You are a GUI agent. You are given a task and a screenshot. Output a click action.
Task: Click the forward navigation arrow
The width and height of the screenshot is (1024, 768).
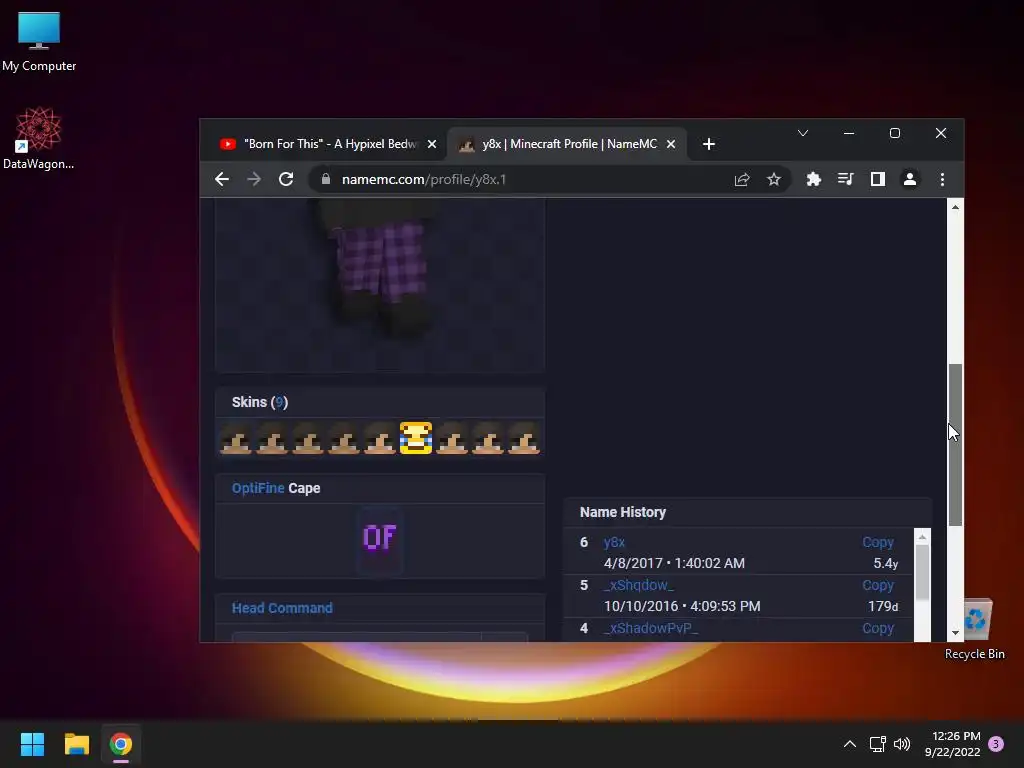pyautogui.click(x=254, y=179)
